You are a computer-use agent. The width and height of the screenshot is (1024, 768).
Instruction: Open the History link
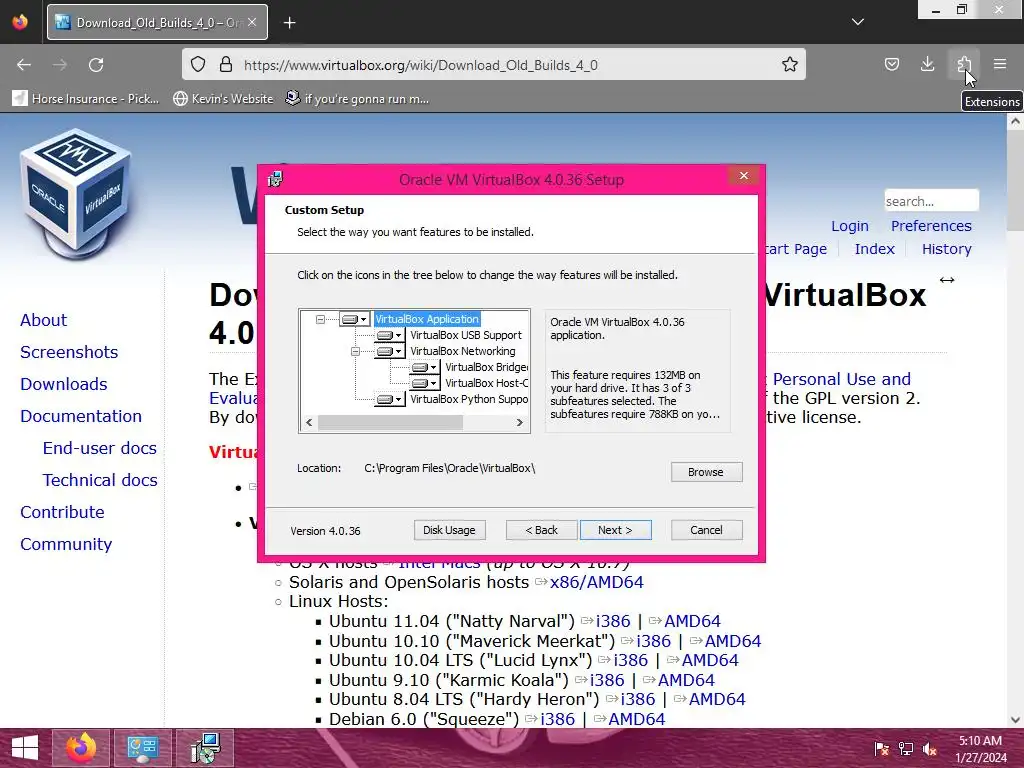point(946,249)
